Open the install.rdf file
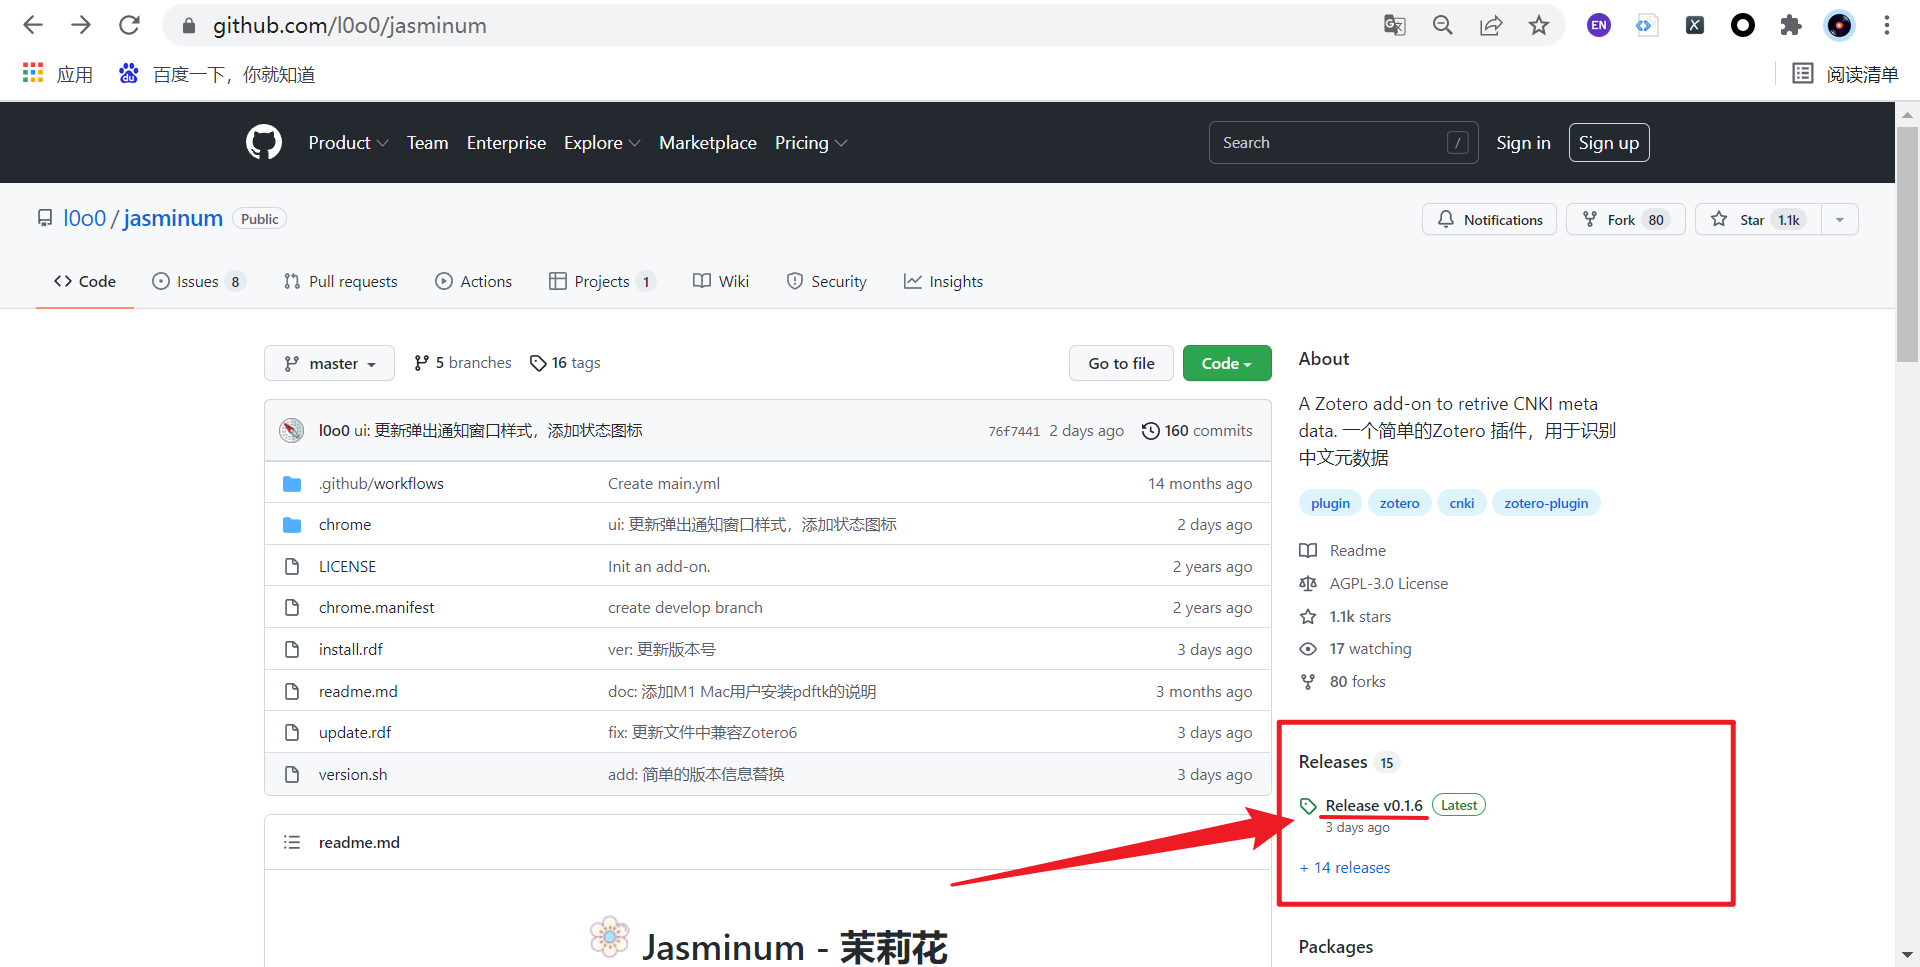Viewport: 1920px width, 967px height. click(x=350, y=649)
